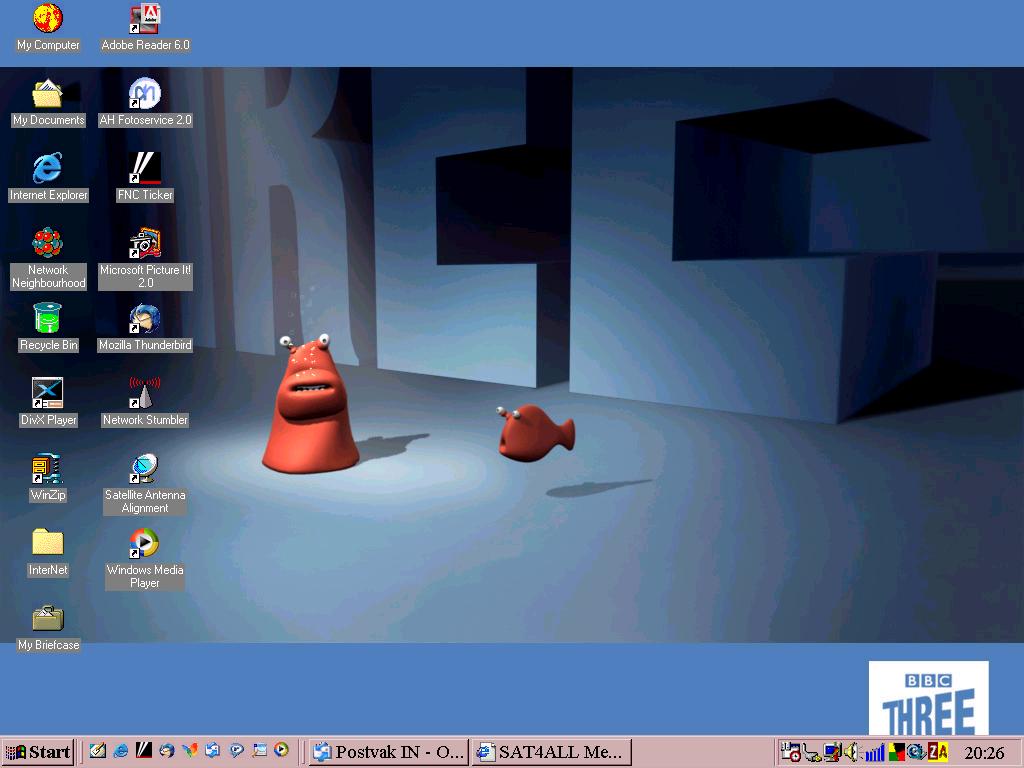Launch FNC Ticker from Quick Launch
Image resolution: width=1024 pixels, height=768 pixels.
click(144, 751)
